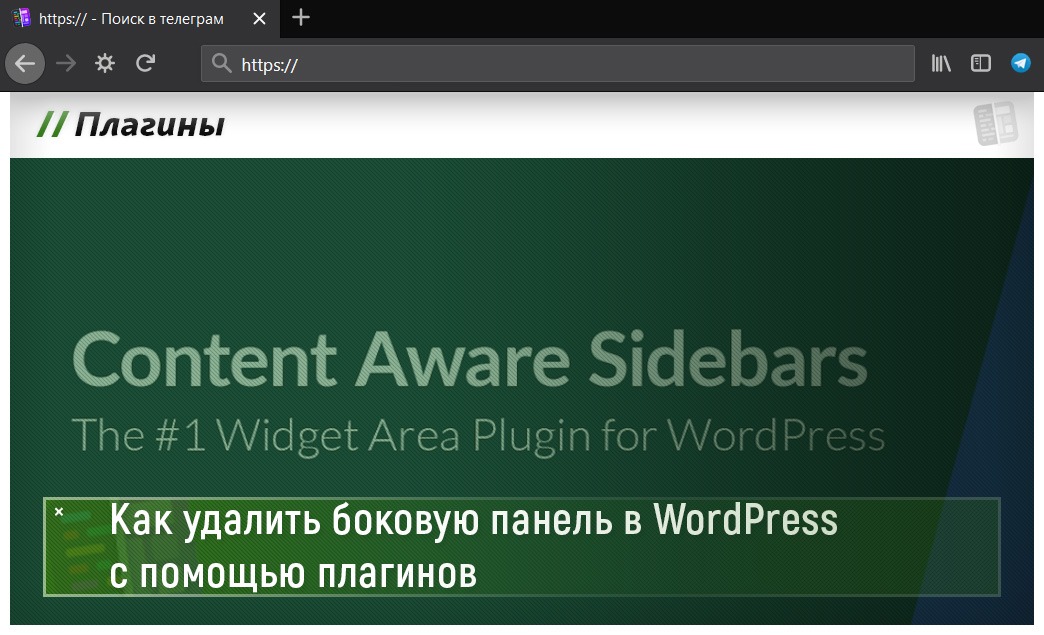This screenshot has height=635, width=1044.
Task: Click the small x icon in title box
Action: tap(59, 511)
